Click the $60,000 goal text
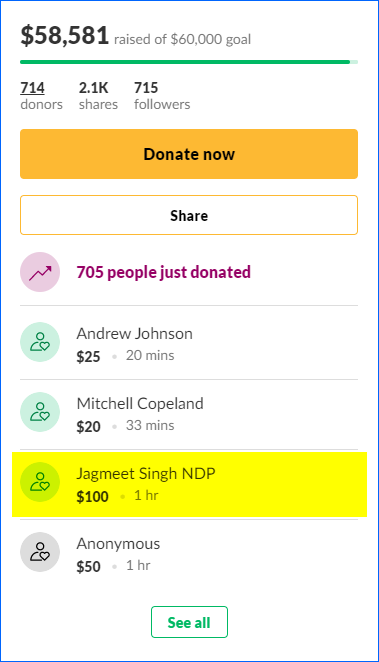The image size is (379, 662). [x=210, y=39]
